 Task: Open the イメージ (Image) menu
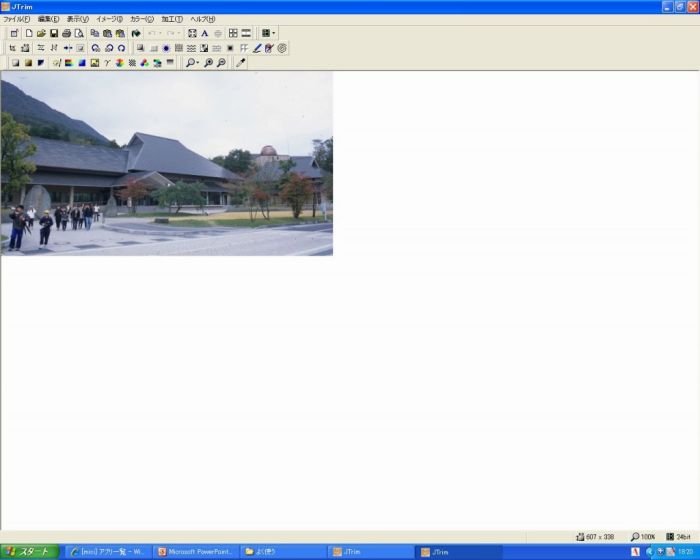[109, 19]
